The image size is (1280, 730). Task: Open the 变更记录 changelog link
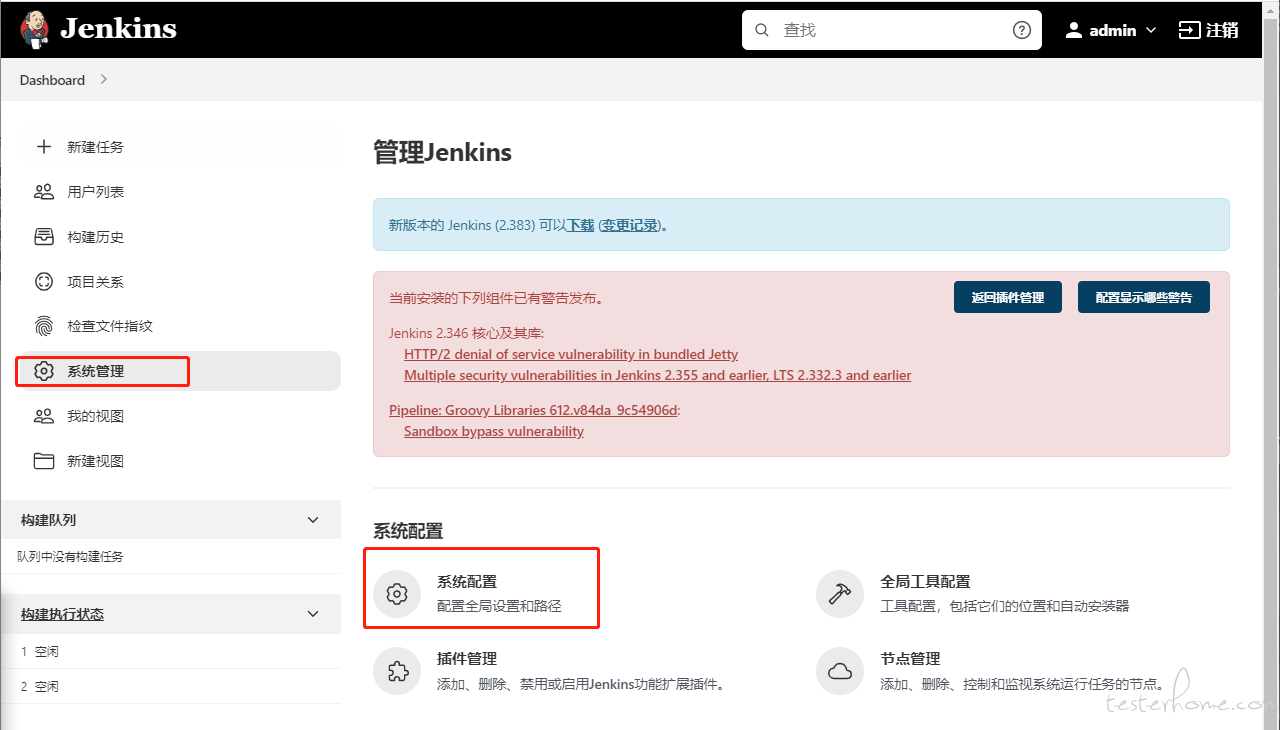pos(630,225)
